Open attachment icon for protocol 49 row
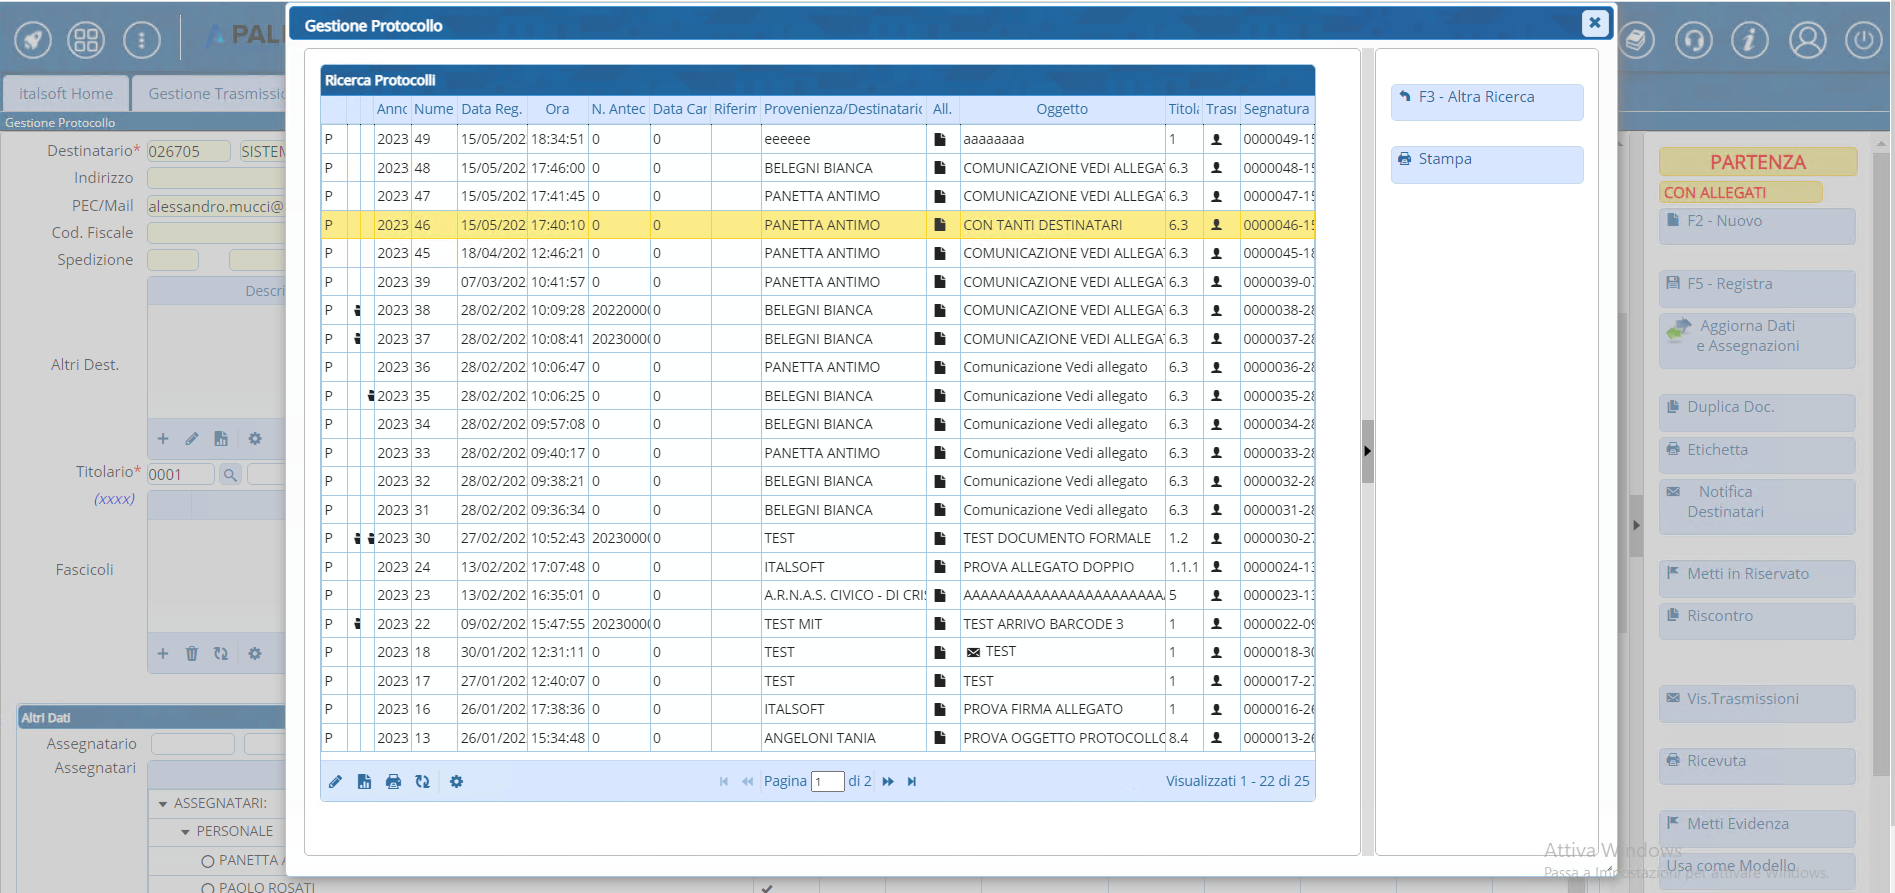 940,140
